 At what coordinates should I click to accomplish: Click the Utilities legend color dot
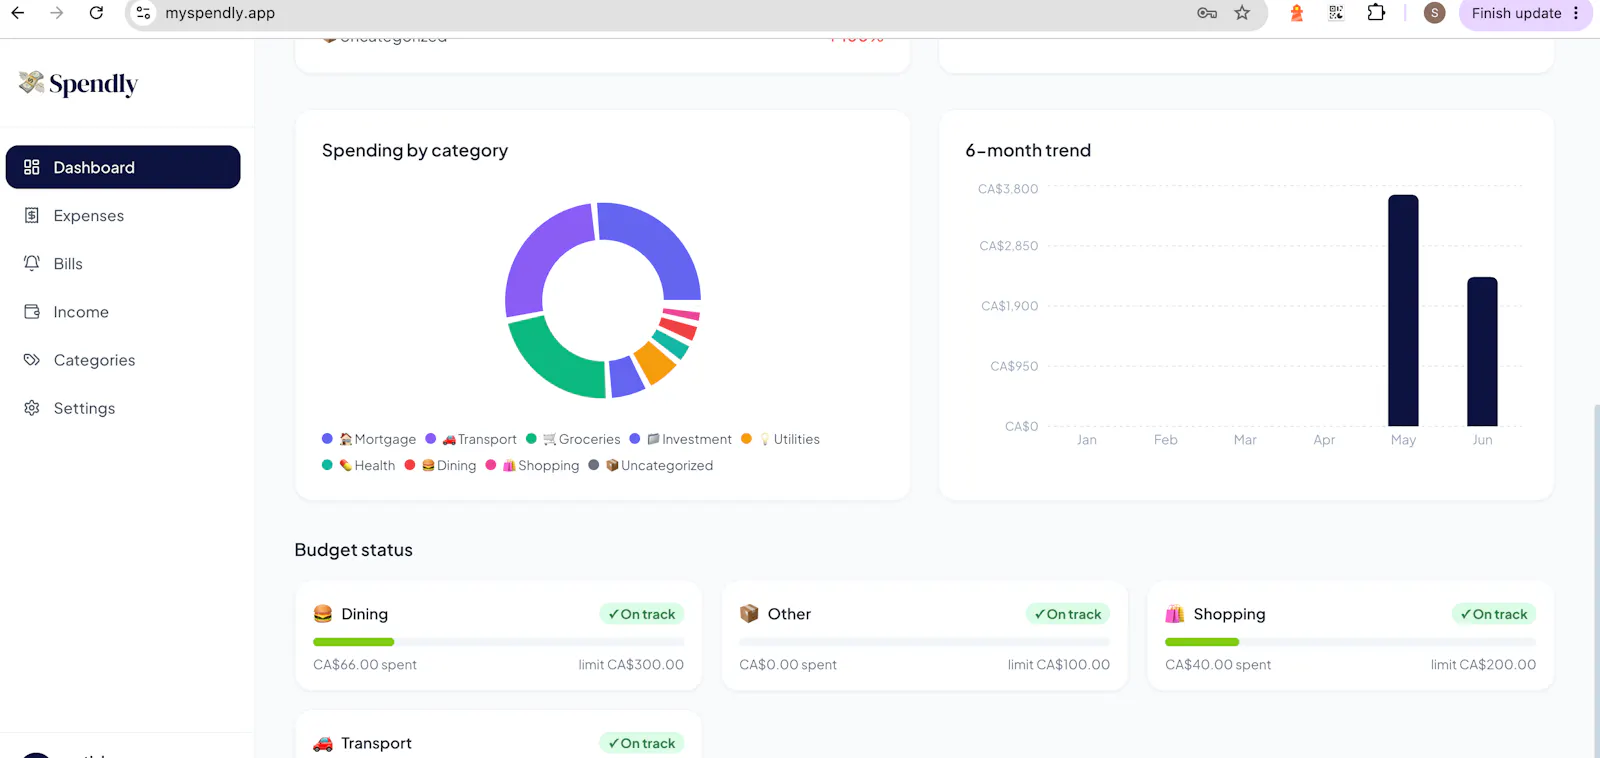(x=746, y=439)
